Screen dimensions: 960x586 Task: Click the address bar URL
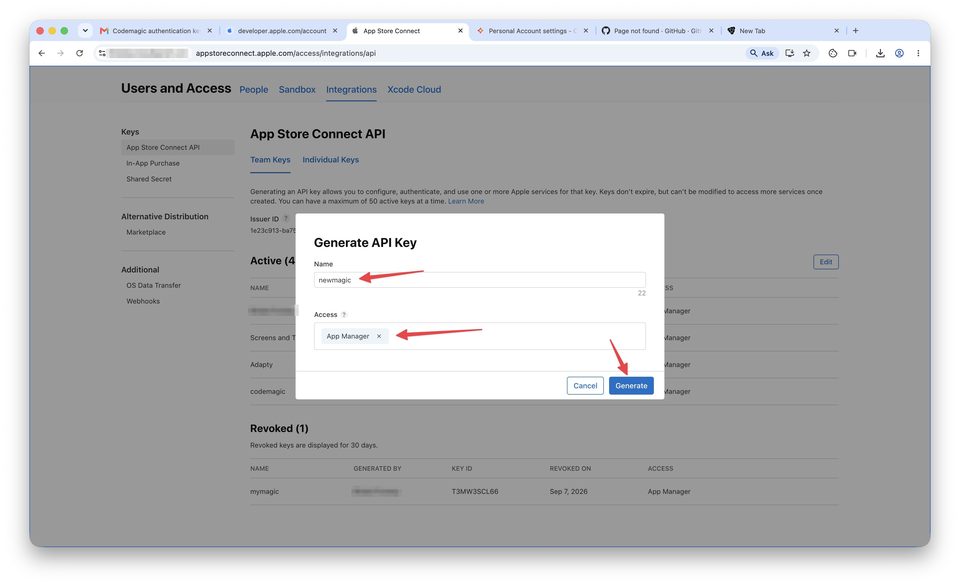(x=285, y=53)
